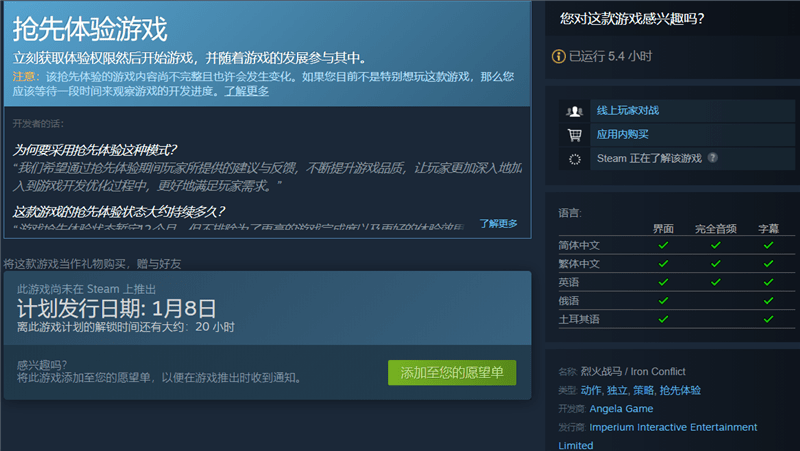Screen dimensions: 800x451
Task: Click 繁體中文 subtitles checkmark
Action: [768, 264]
